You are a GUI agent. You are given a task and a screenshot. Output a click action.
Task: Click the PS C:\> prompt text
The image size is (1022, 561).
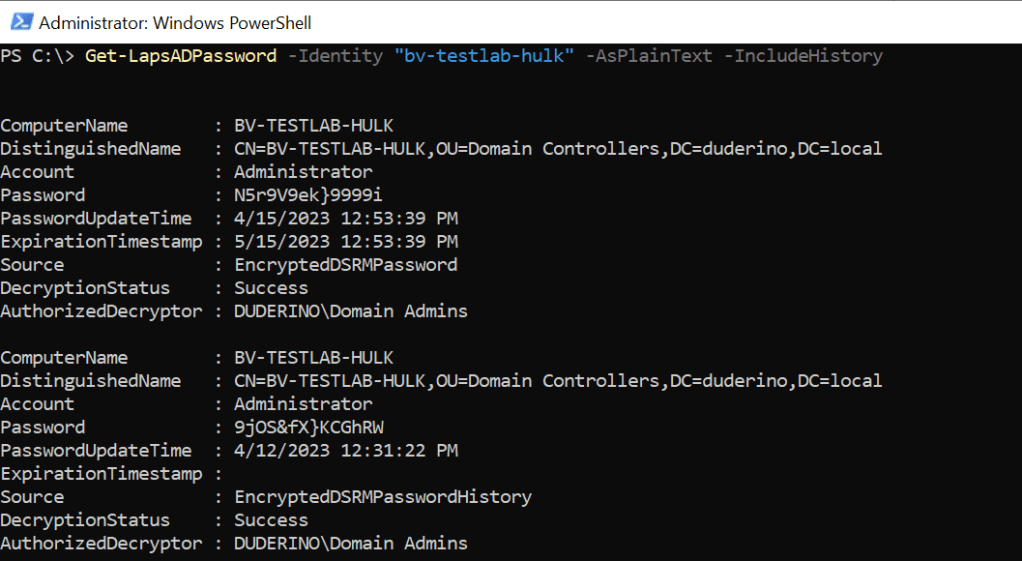click(x=38, y=56)
